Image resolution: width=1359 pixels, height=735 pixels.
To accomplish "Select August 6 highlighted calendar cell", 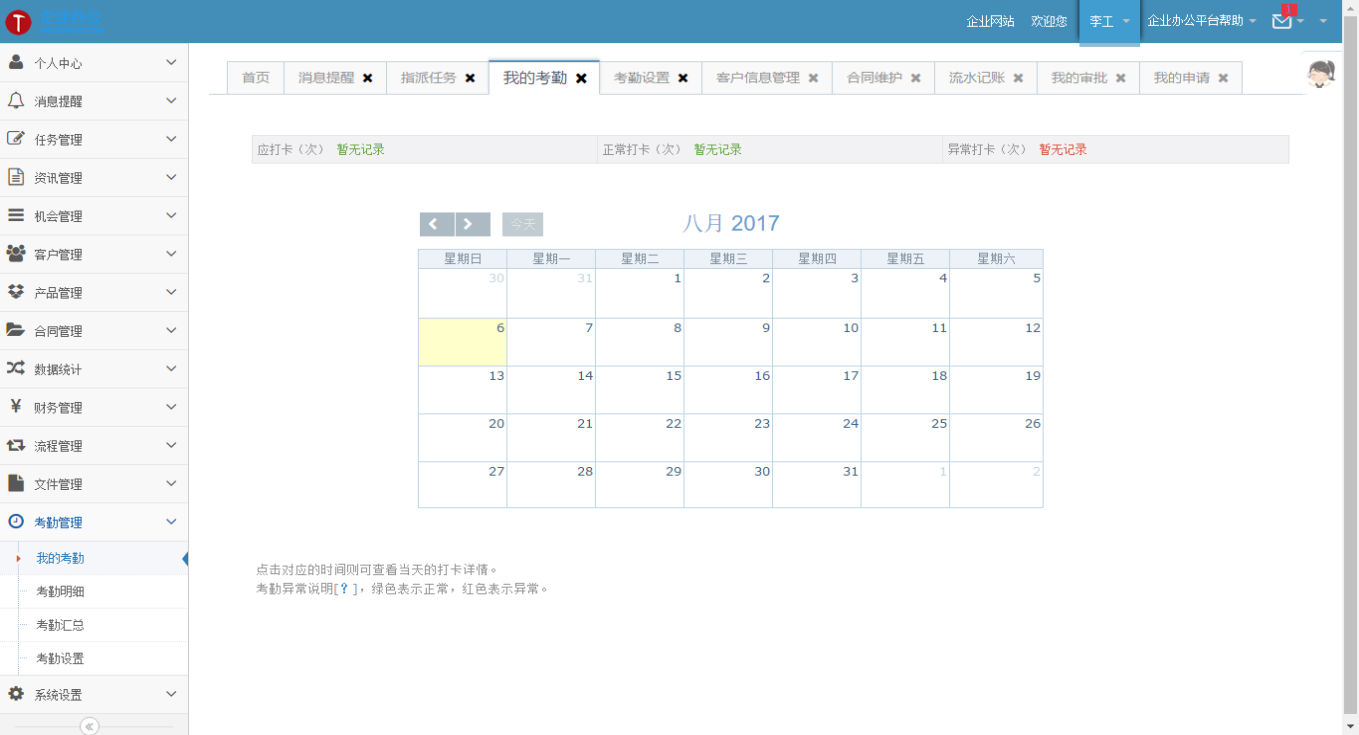I will 463,342.
